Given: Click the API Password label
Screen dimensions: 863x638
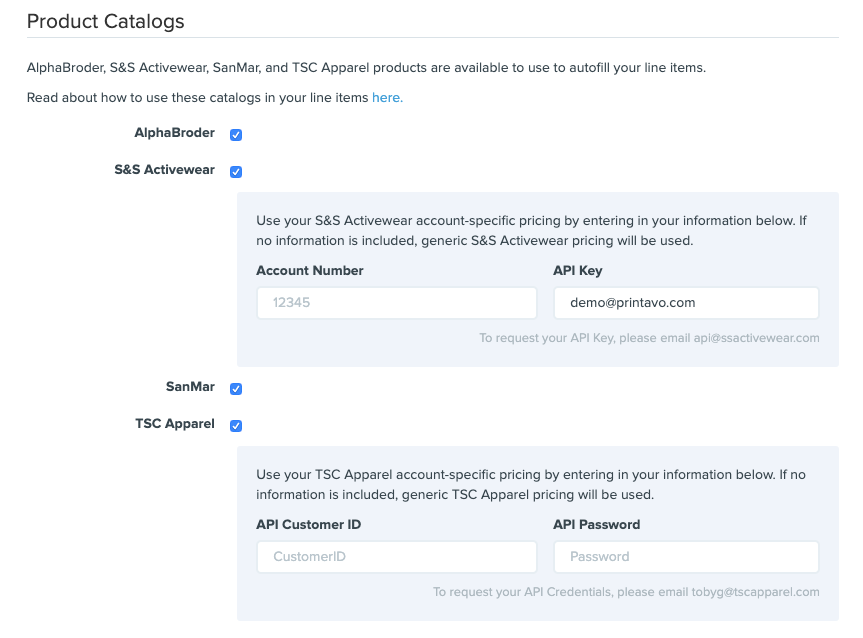Looking at the screenshot, I should tap(597, 524).
